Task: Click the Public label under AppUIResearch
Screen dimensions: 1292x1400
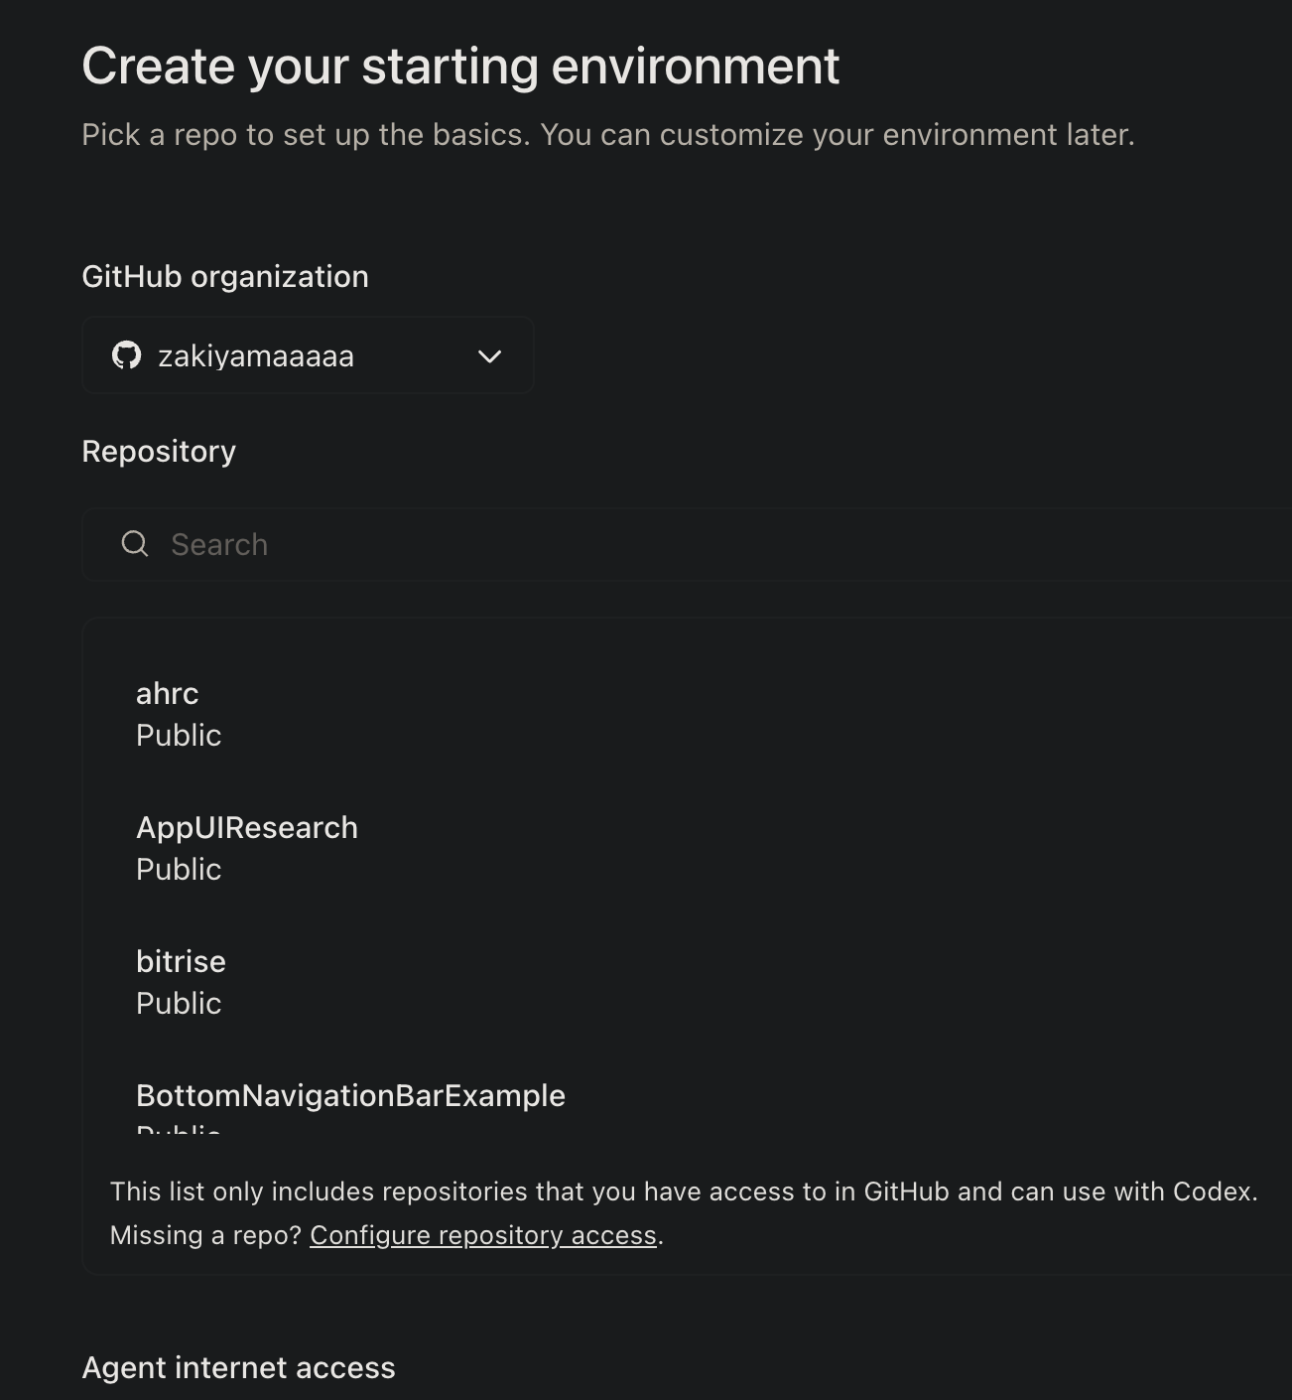Action: point(178,869)
